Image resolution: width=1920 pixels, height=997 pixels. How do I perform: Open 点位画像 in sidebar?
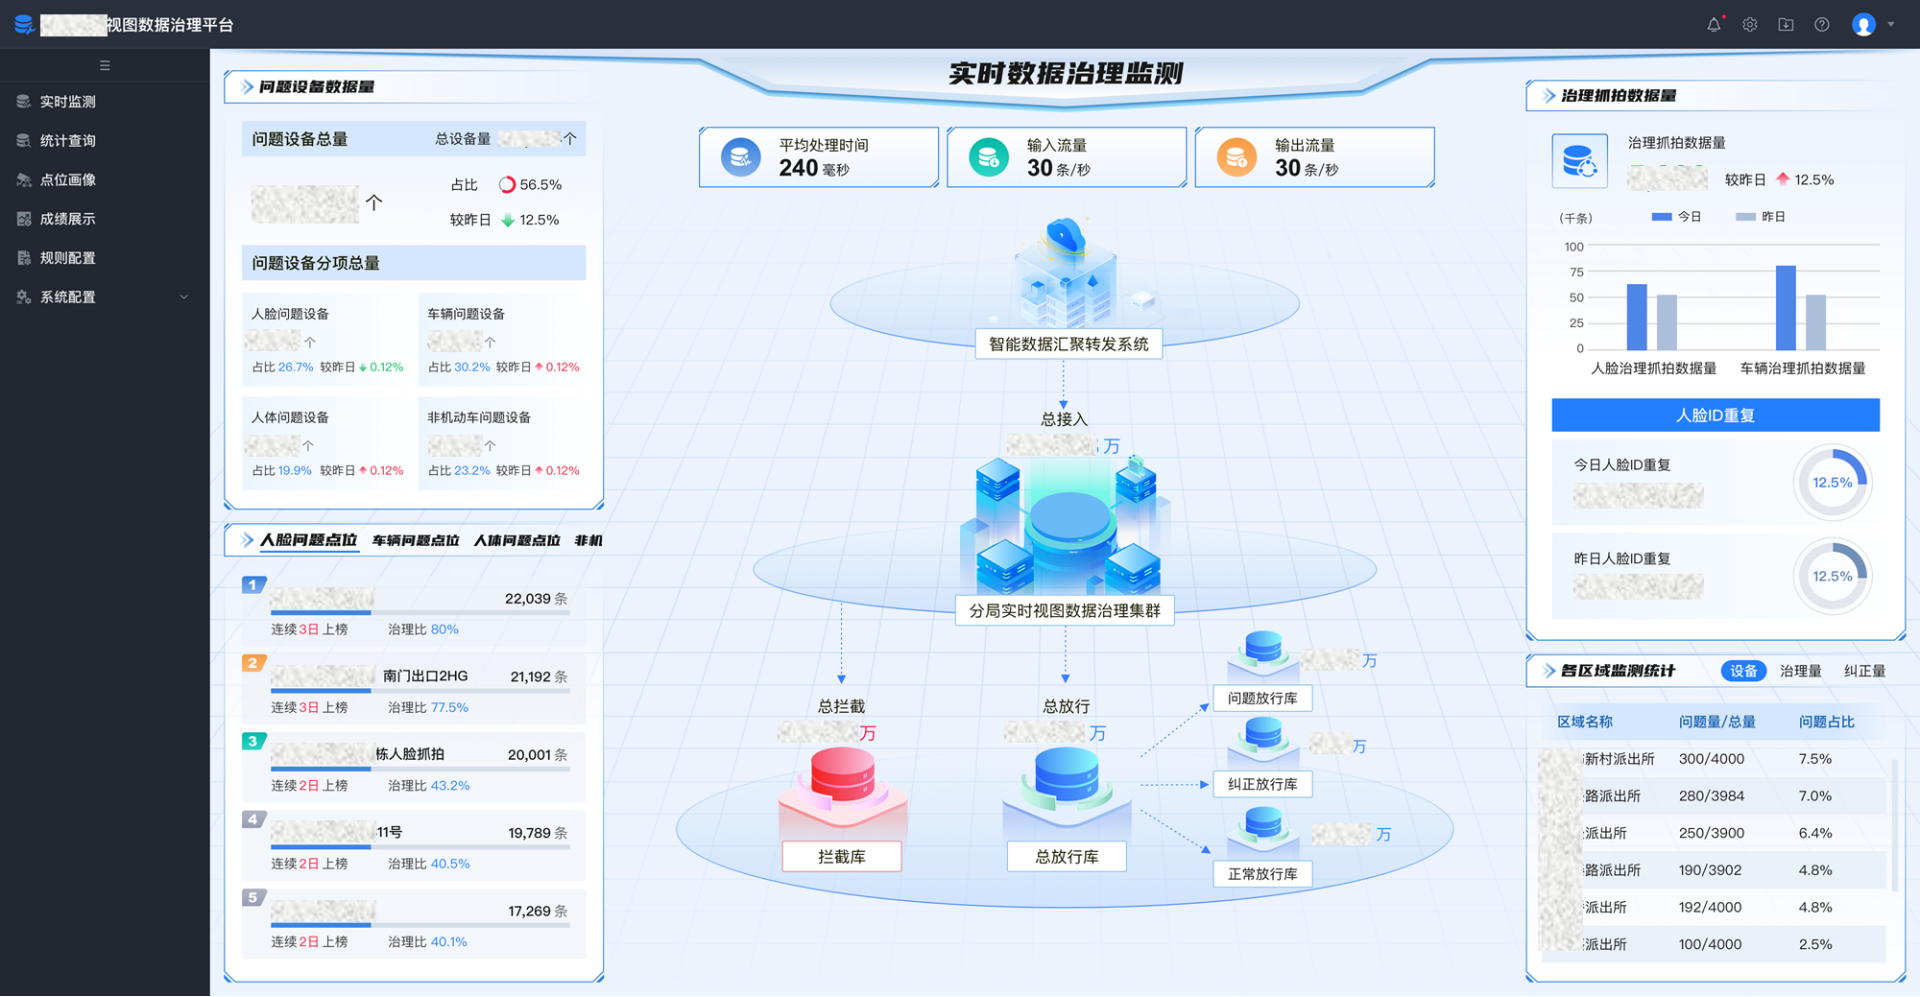(68, 180)
